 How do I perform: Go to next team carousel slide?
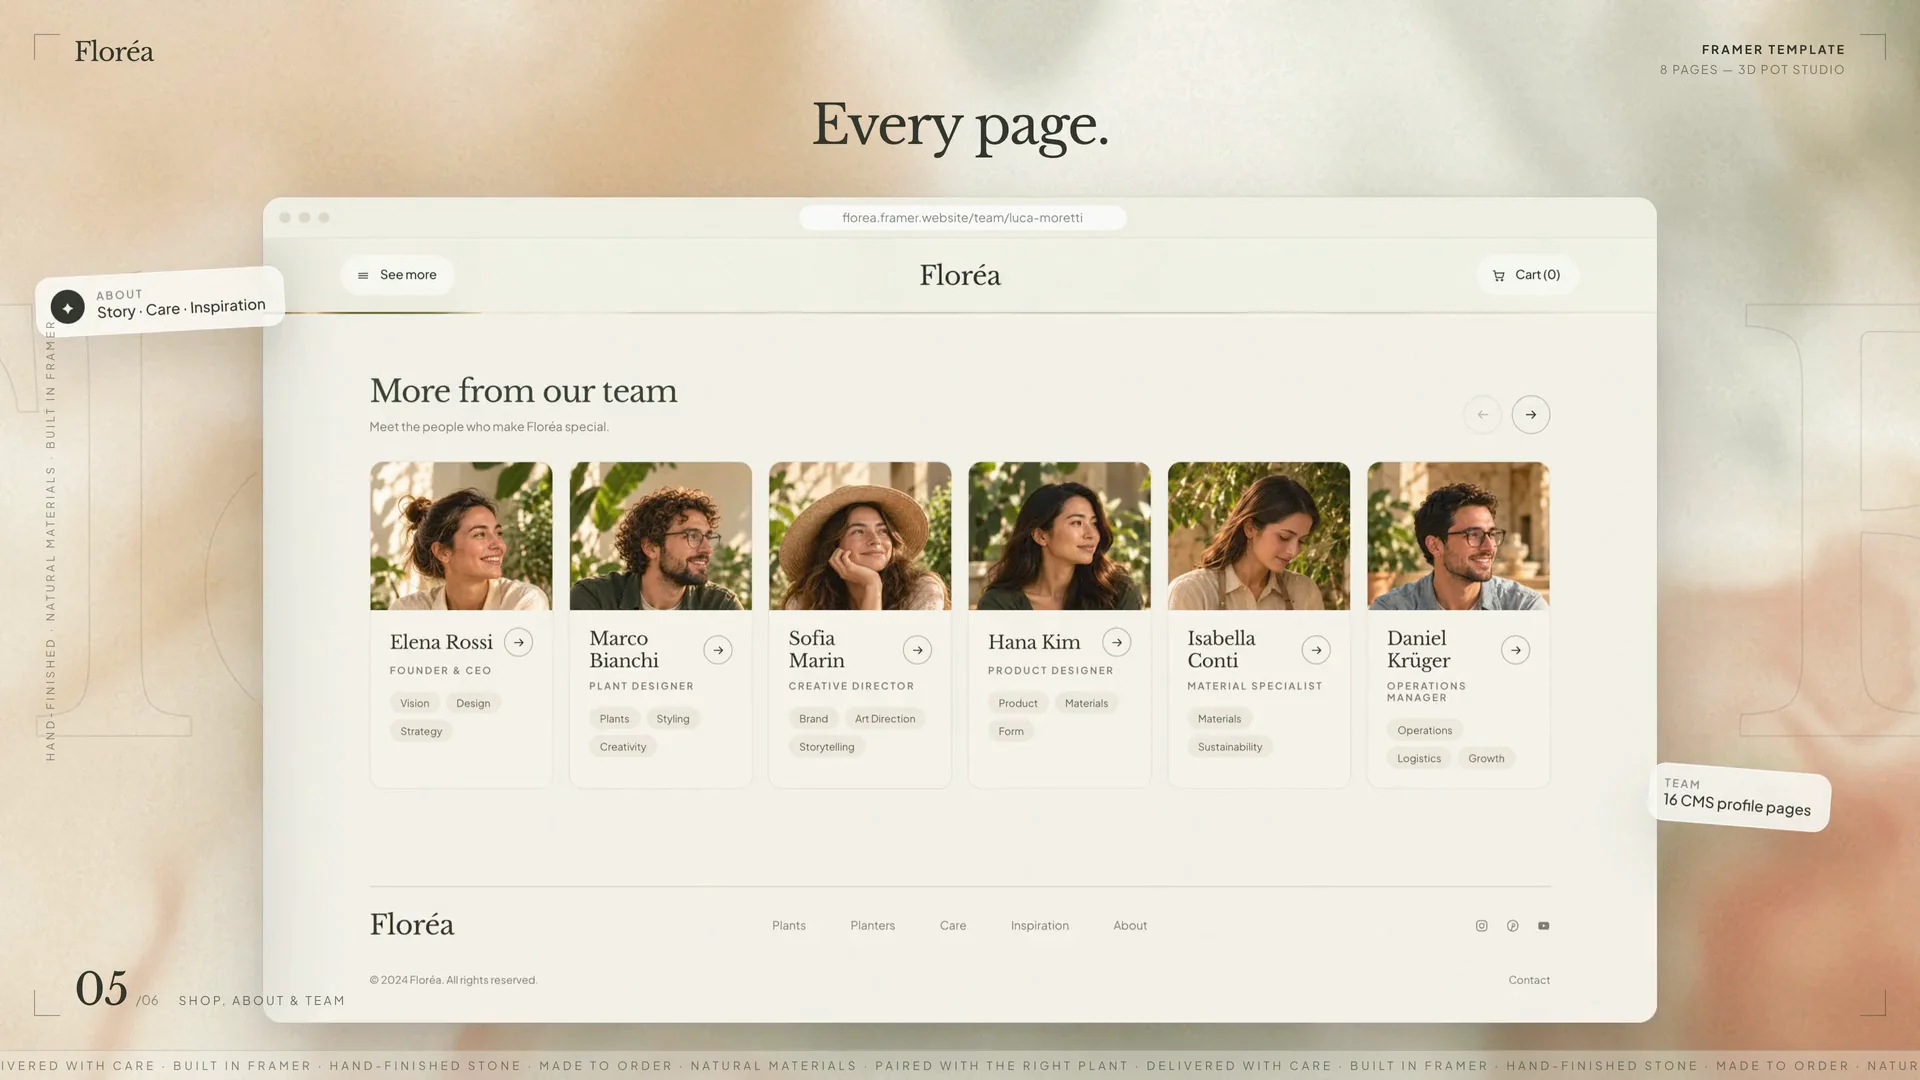pos(1531,415)
